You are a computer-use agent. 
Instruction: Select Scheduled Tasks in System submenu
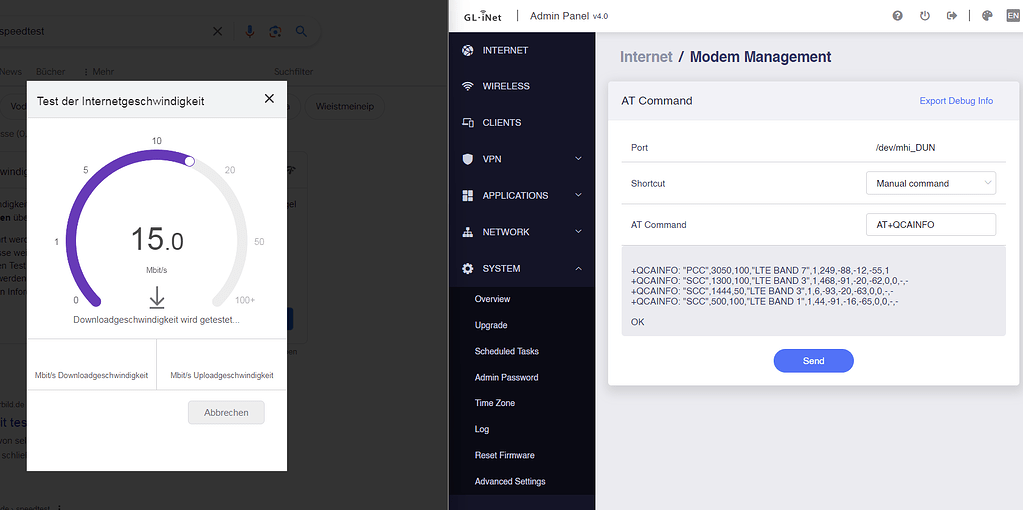pyautogui.click(x=506, y=351)
